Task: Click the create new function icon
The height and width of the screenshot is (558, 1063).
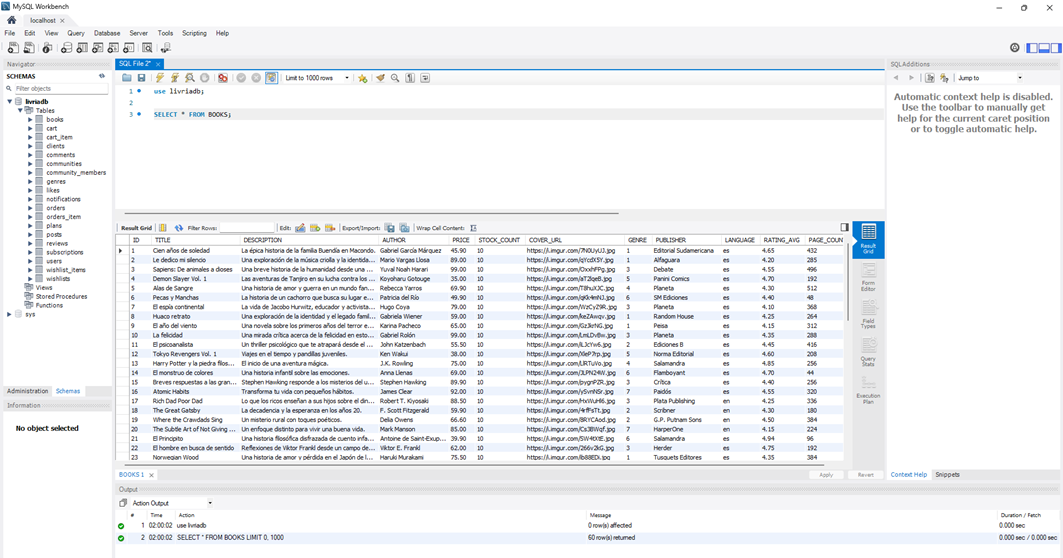Action: [x=129, y=48]
